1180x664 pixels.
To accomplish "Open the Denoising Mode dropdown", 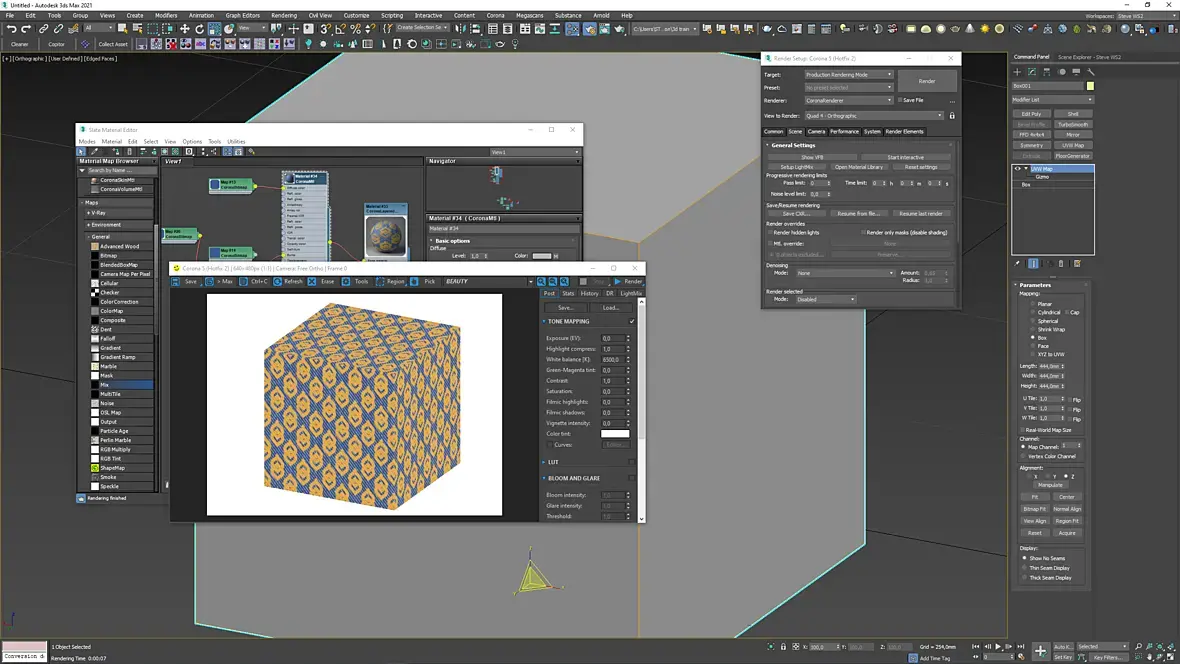I will tap(845, 273).
